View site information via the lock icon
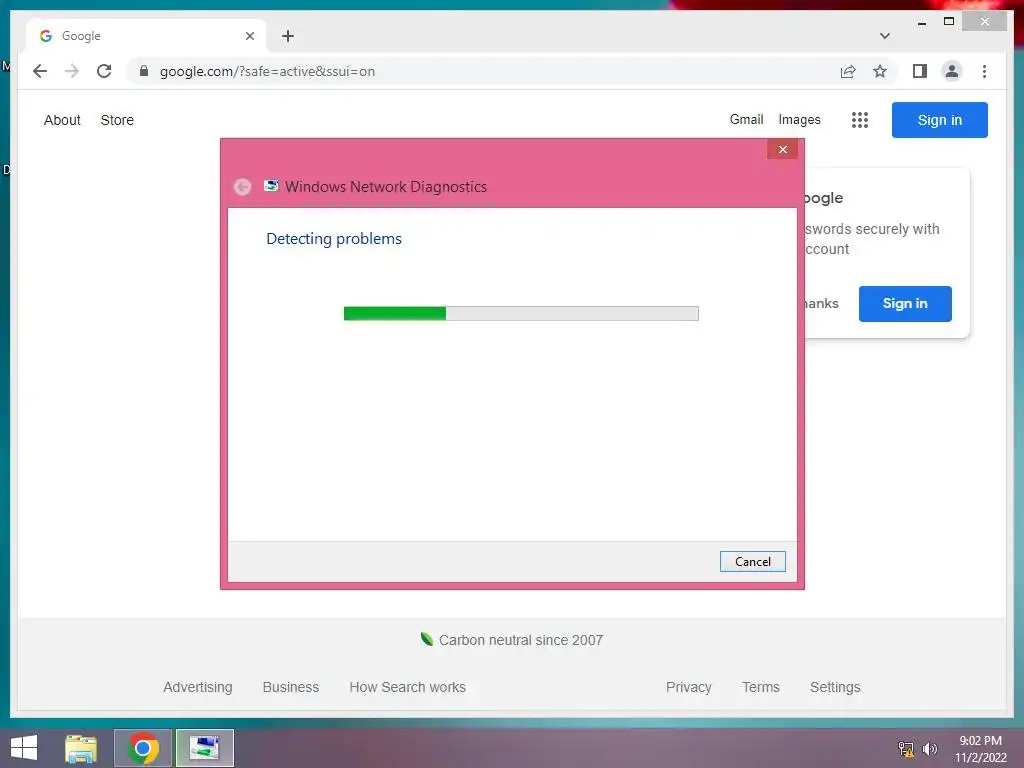This screenshot has width=1024, height=768. coord(144,71)
